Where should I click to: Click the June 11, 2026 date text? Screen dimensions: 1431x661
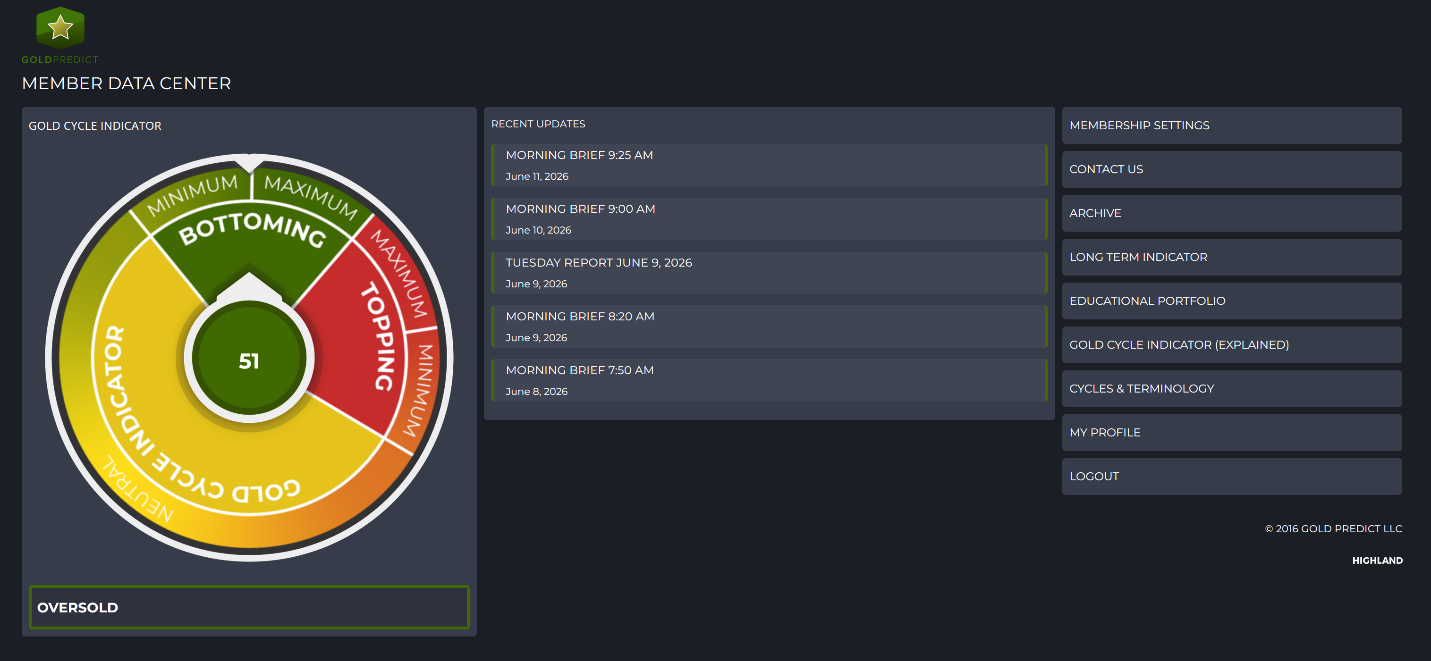point(537,177)
